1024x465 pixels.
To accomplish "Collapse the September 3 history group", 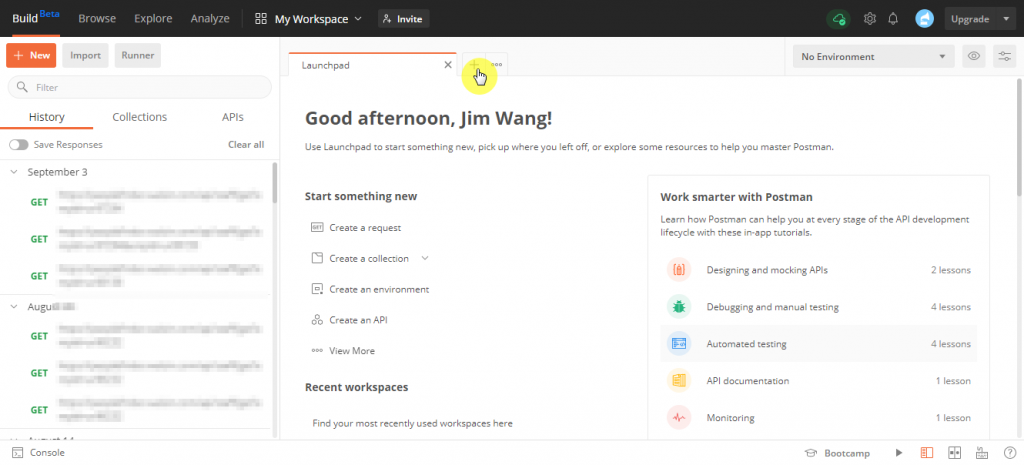I will tap(14, 172).
